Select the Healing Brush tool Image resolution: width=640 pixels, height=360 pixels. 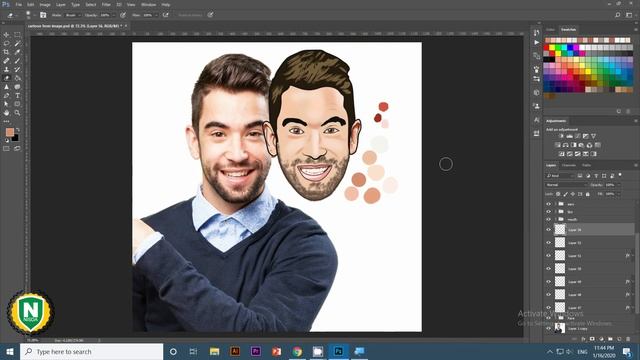[6, 61]
